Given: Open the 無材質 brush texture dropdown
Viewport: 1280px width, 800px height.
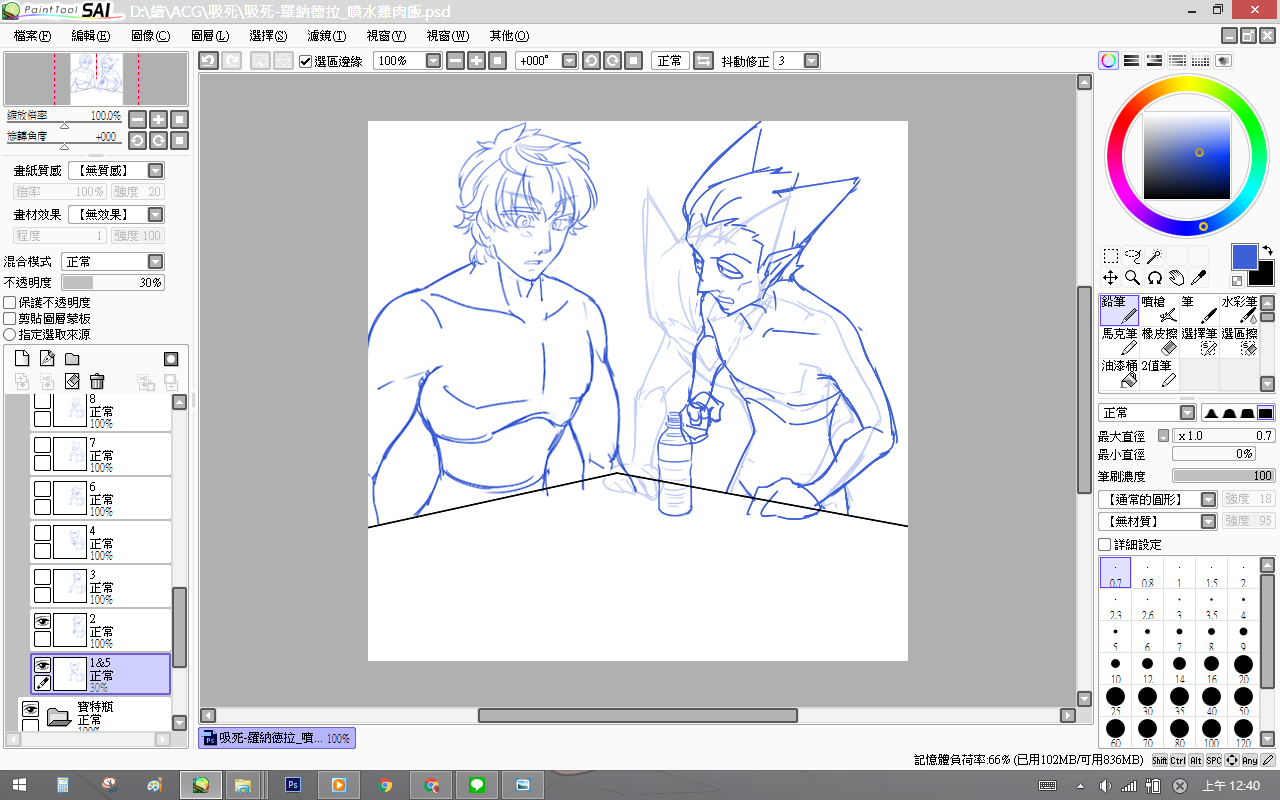Looking at the screenshot, I should tap(1208, 521).
